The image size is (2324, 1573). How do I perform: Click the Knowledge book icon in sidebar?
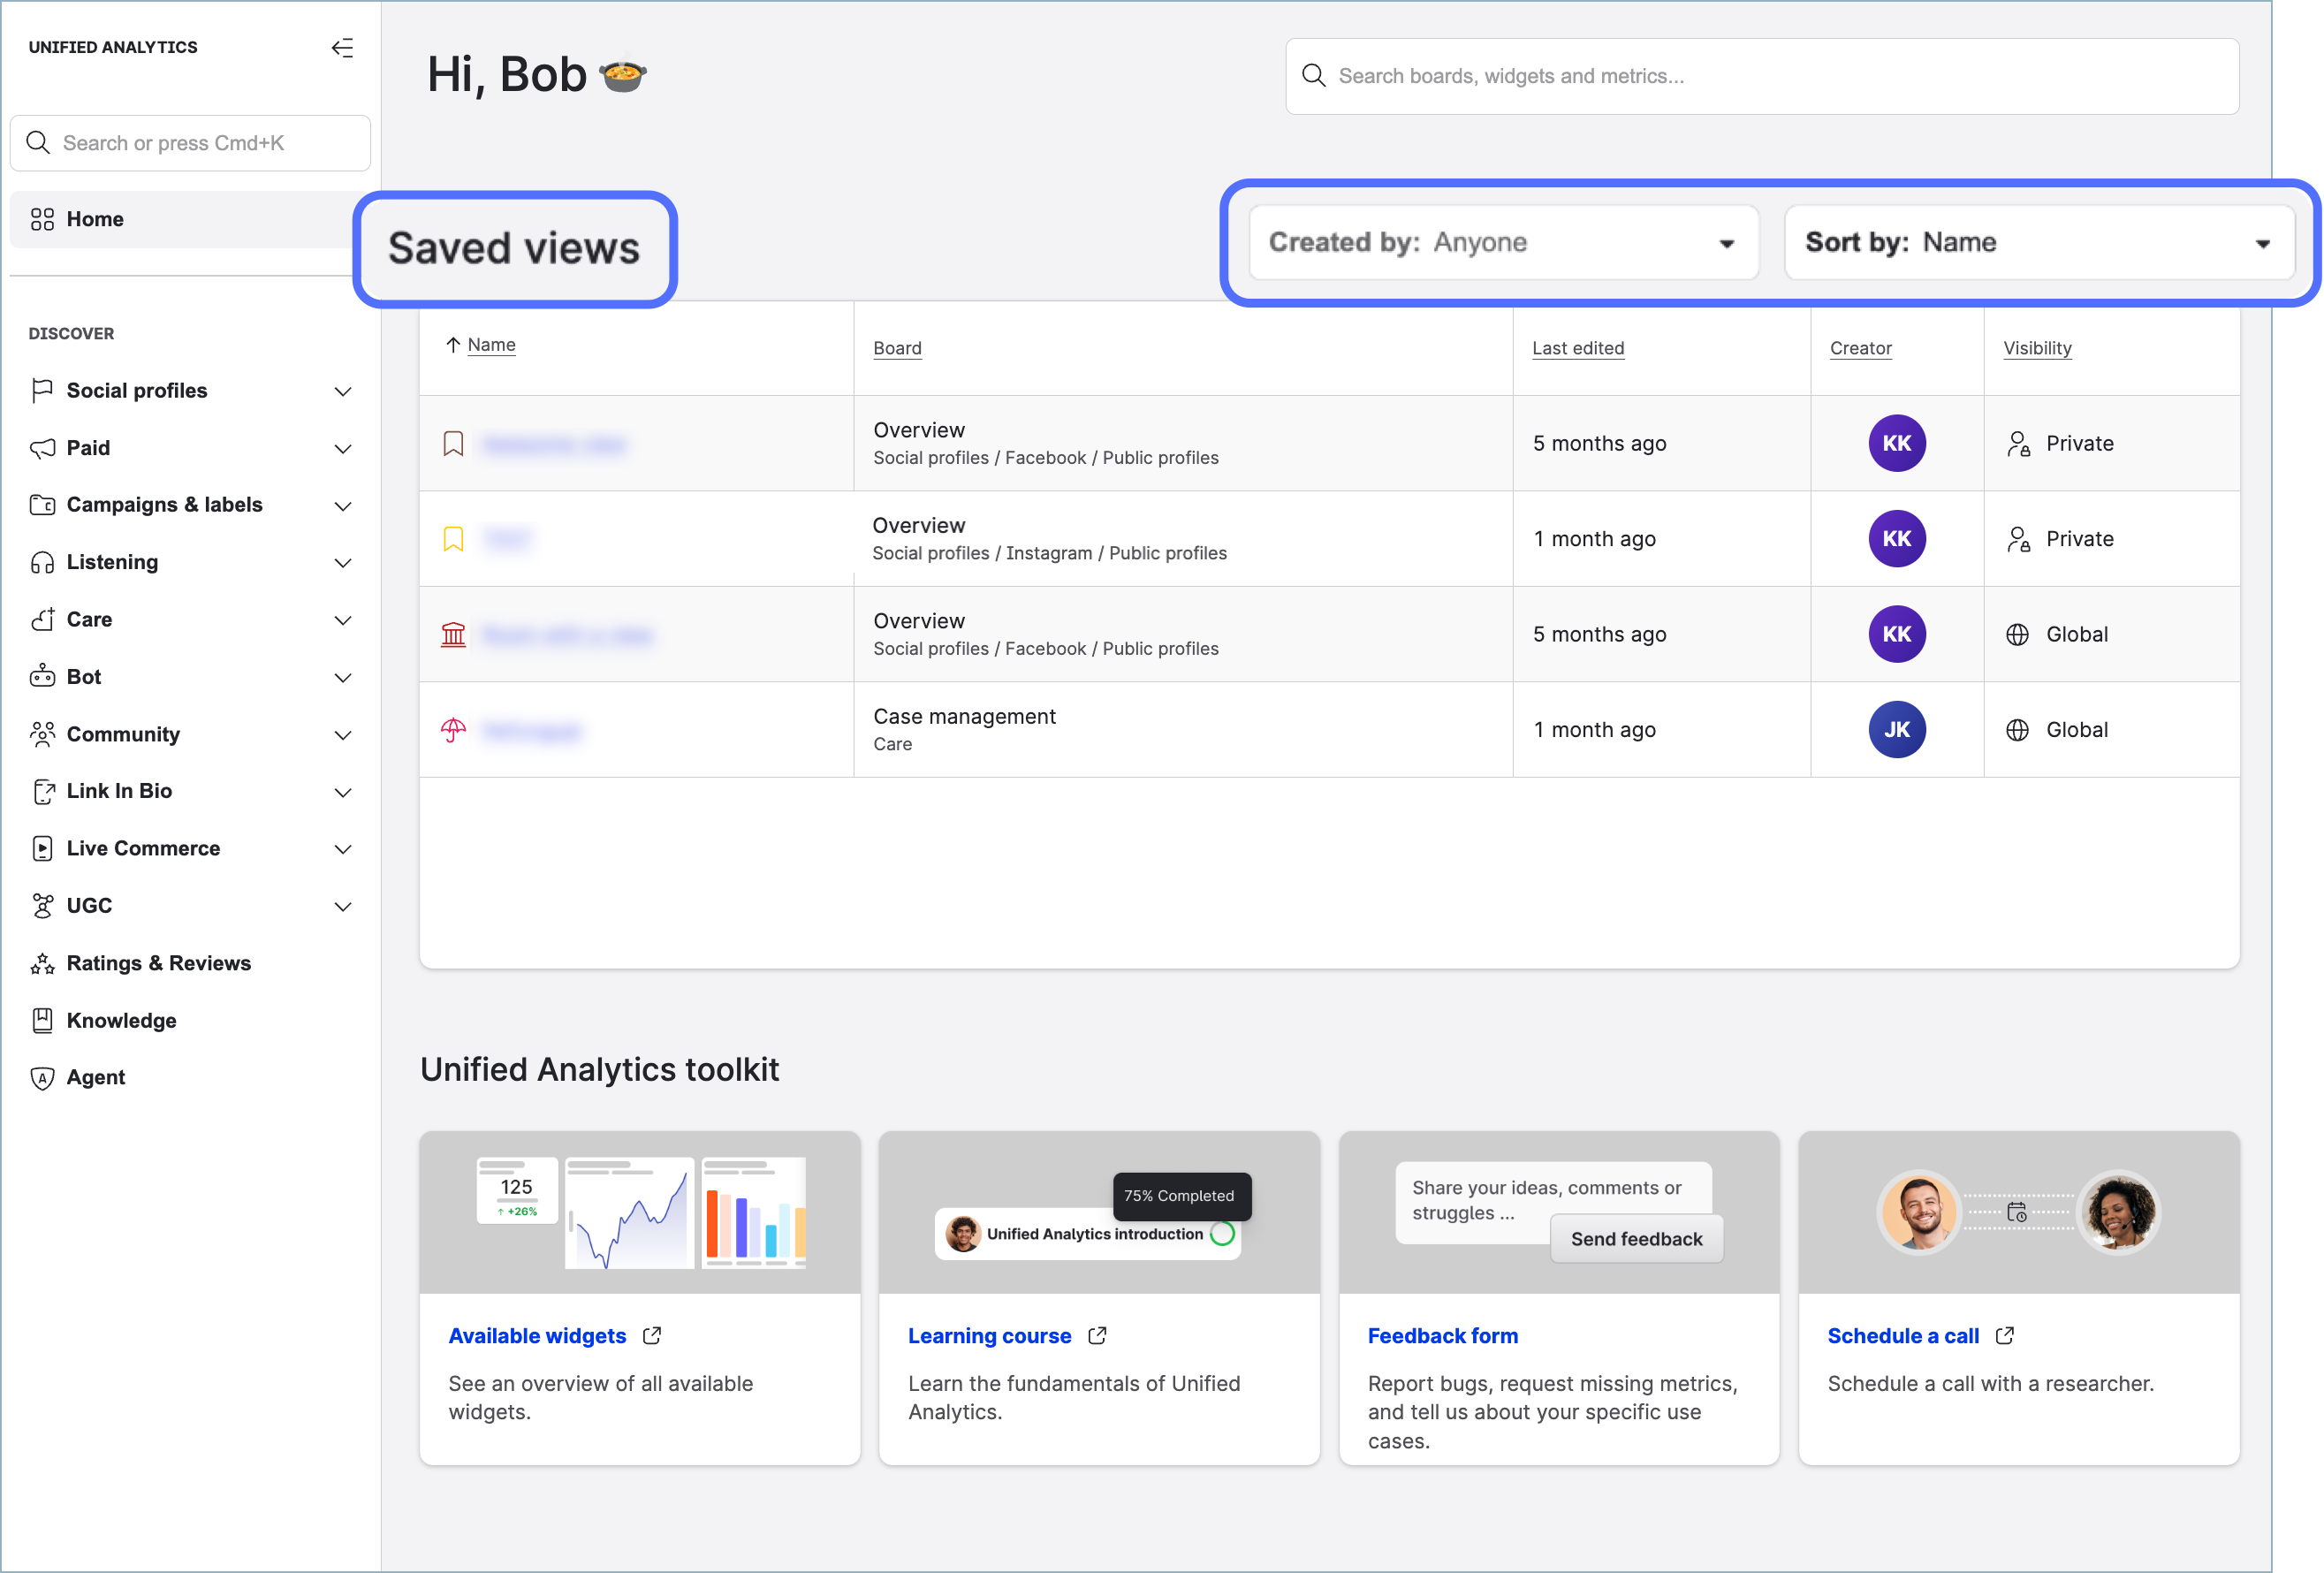coord(42,1020)
